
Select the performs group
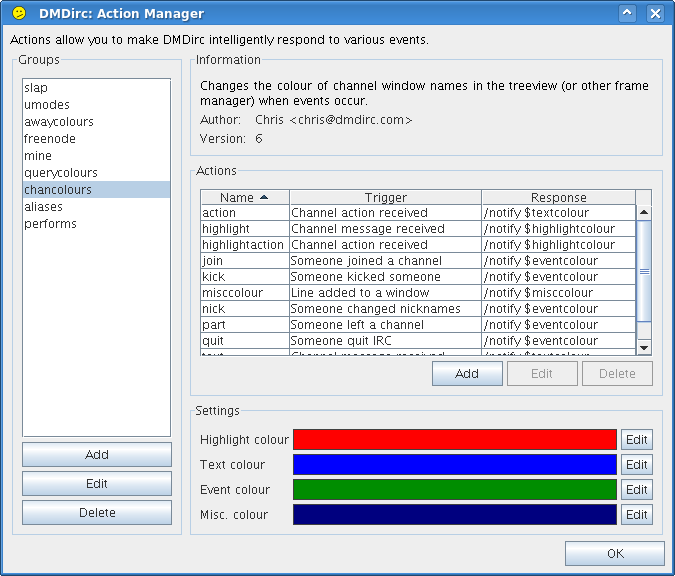(x=96, y=223)
